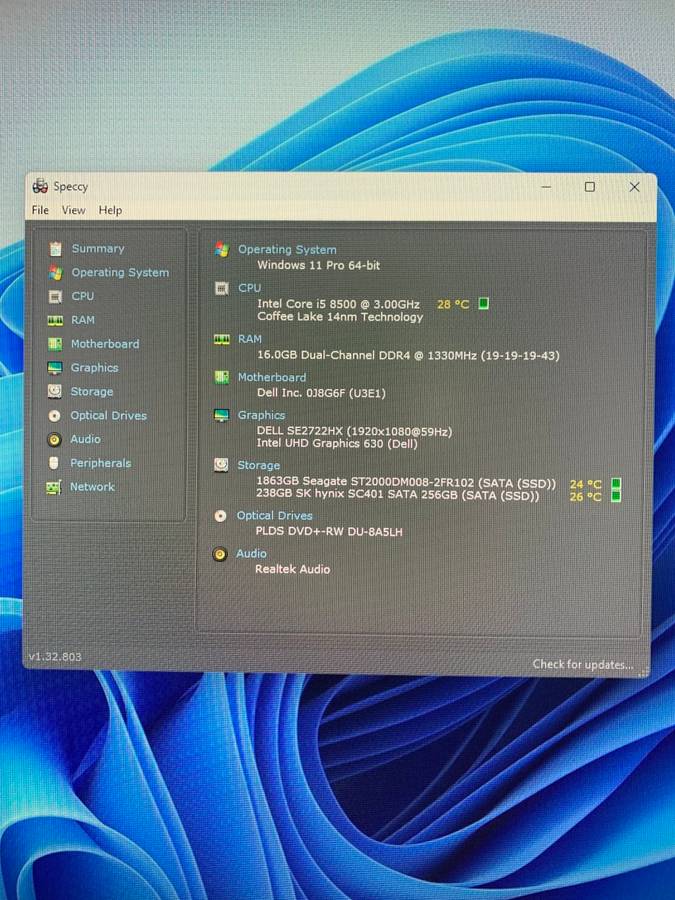675x900 pixels.
Task: Click green indicator beside 24 °C Seagate drive
Action: 616,483
